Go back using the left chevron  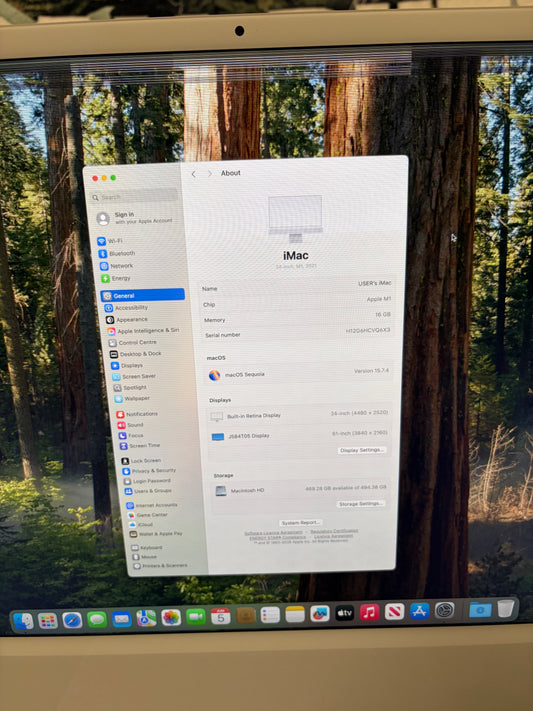(x=194, y=174)
